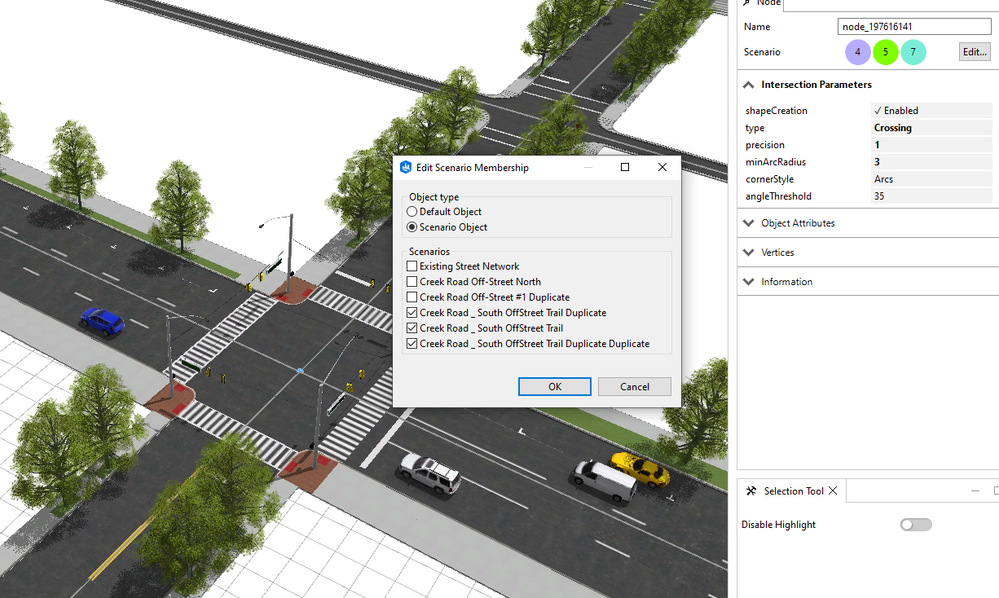999x598 pixels.
Task: Close the Selection Tool tab
Action: (833, 490)
